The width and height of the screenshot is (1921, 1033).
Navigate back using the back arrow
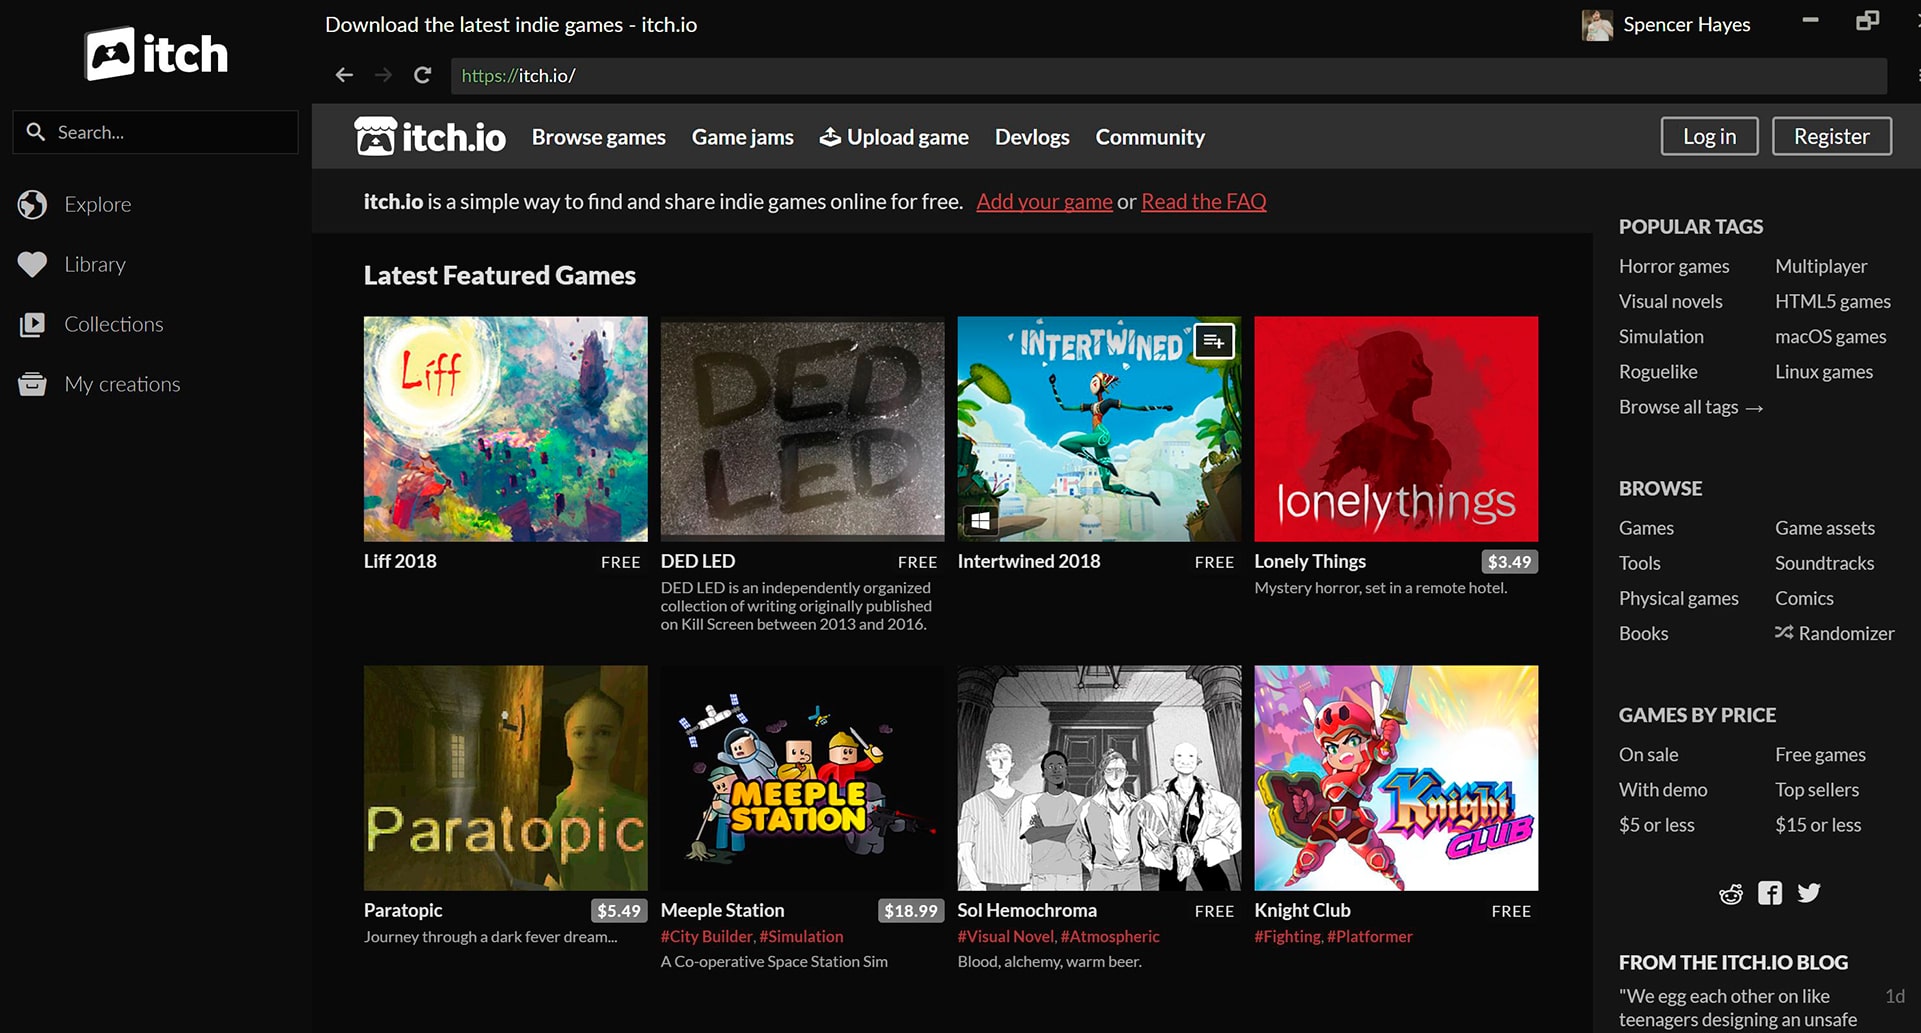tap(344, 75)
